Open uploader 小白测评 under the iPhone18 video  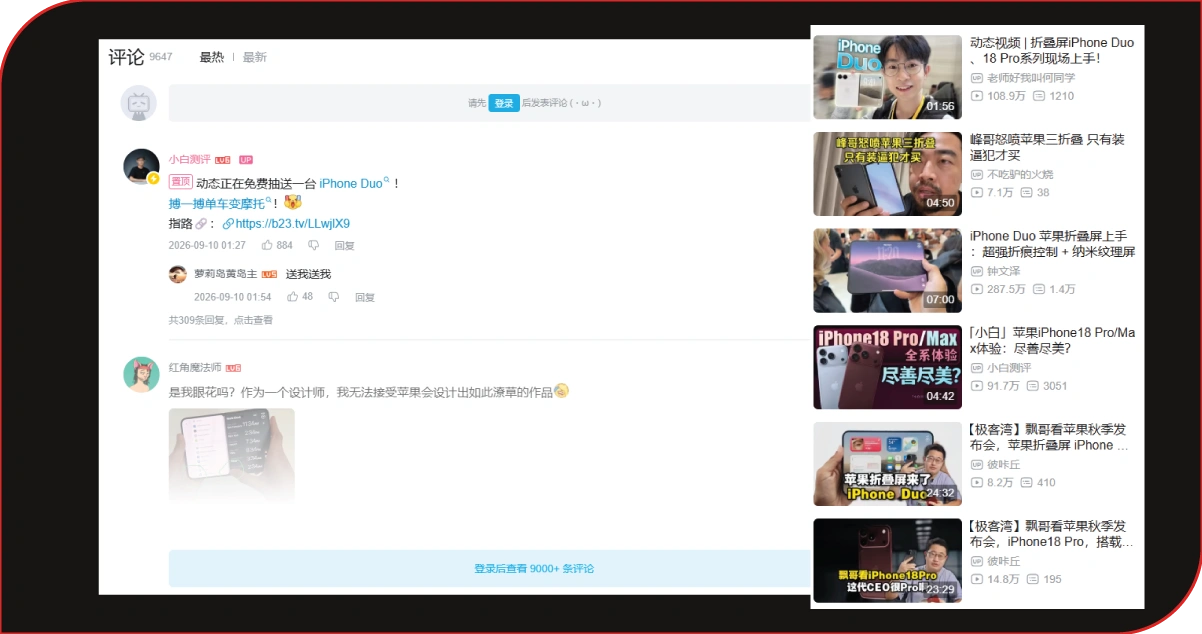click(1009, 368)
